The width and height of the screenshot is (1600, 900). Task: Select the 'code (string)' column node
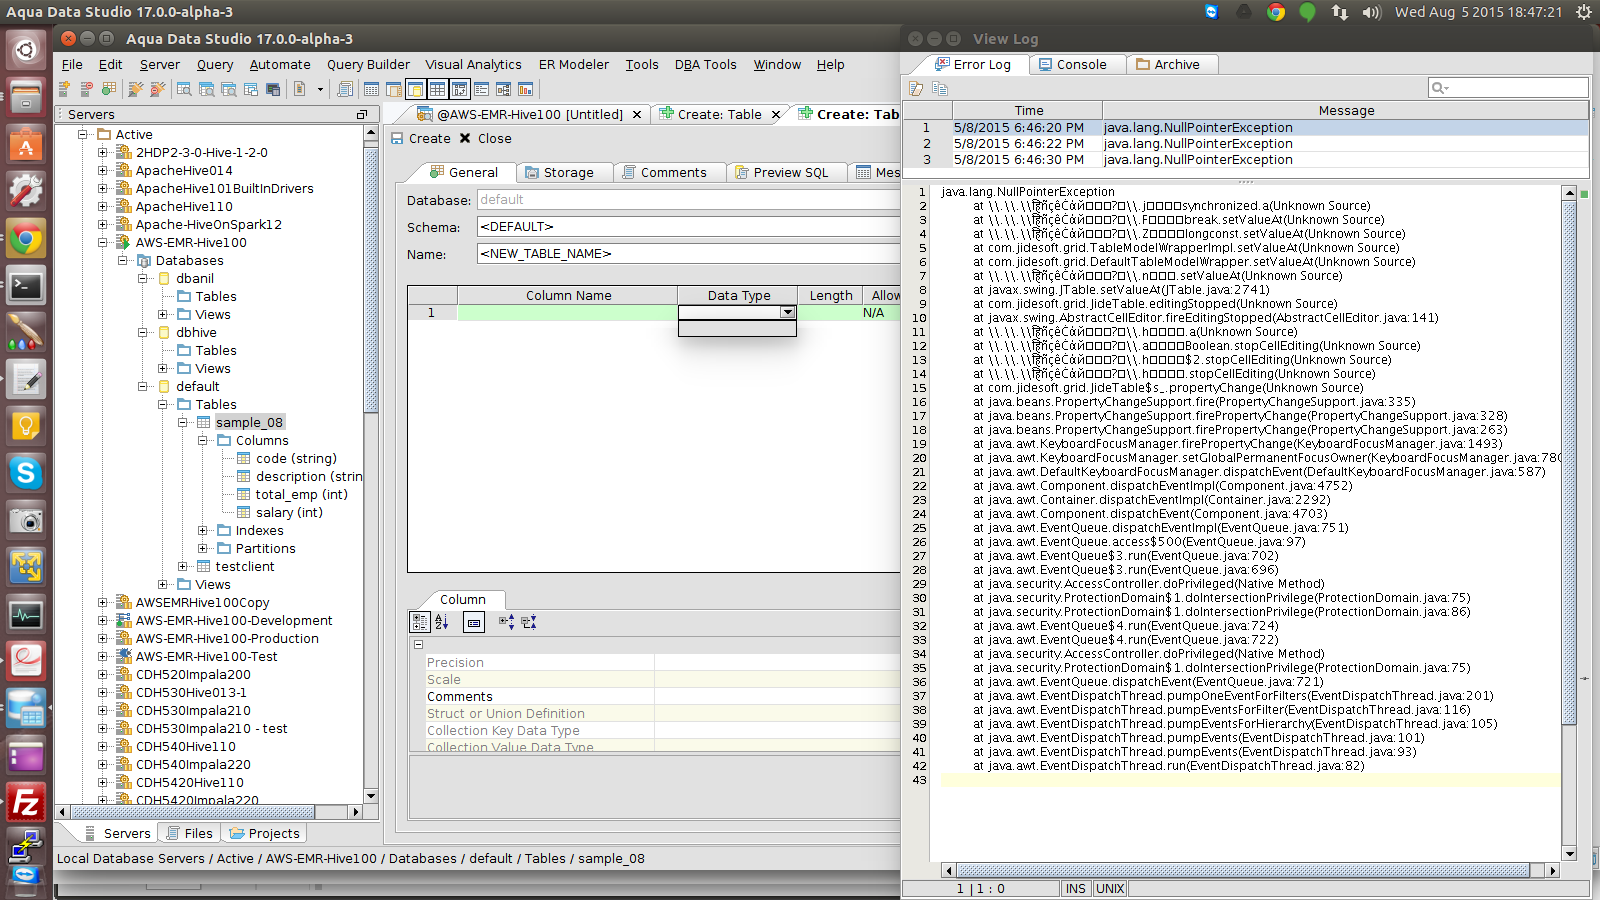pyautogui.click(x=296, y=459)
